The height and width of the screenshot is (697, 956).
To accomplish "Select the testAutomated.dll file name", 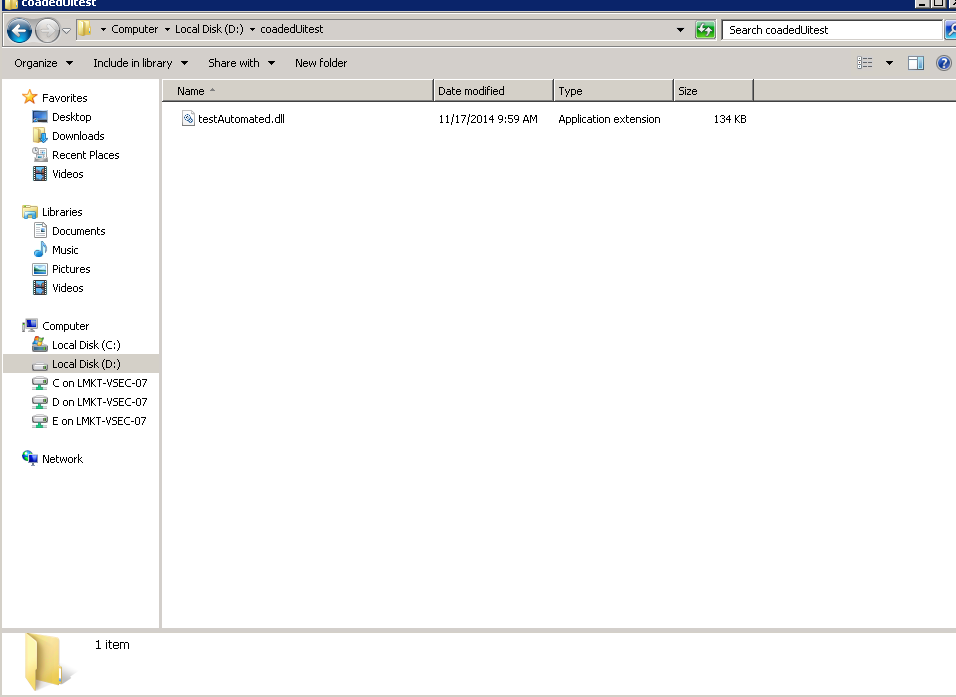I will (241, 119).
